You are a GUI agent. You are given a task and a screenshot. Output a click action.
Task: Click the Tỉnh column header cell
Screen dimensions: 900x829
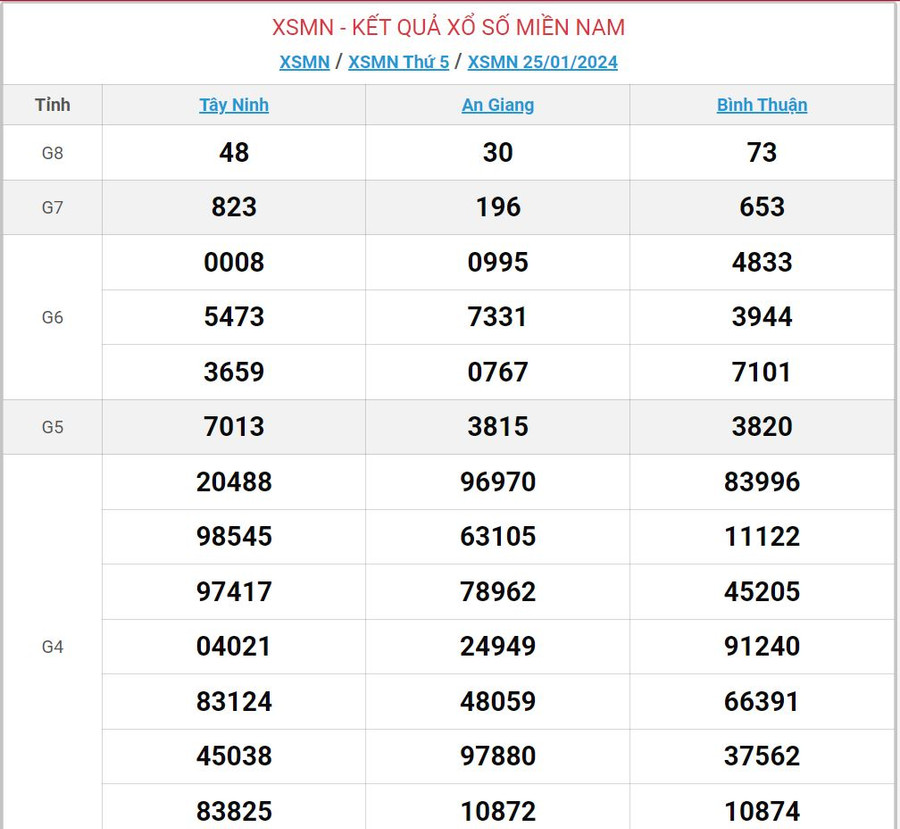[52, 105]
